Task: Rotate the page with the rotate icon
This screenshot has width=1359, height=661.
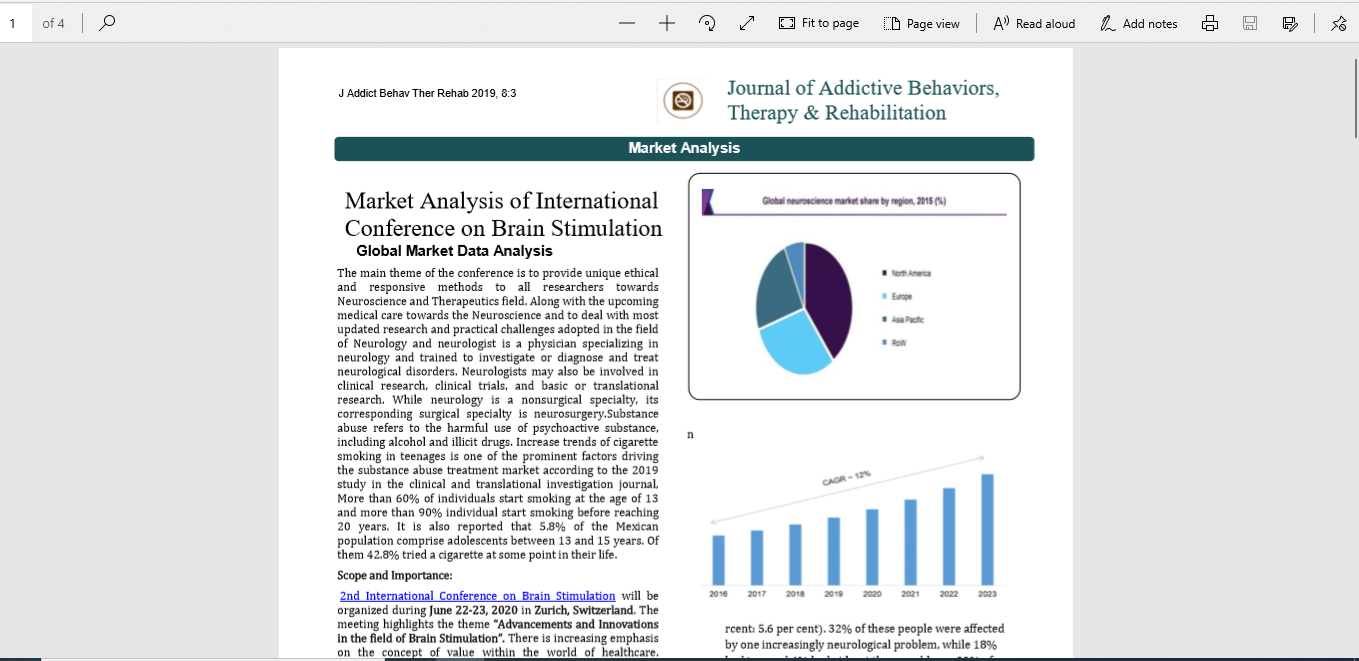Action: click(707, 23)
